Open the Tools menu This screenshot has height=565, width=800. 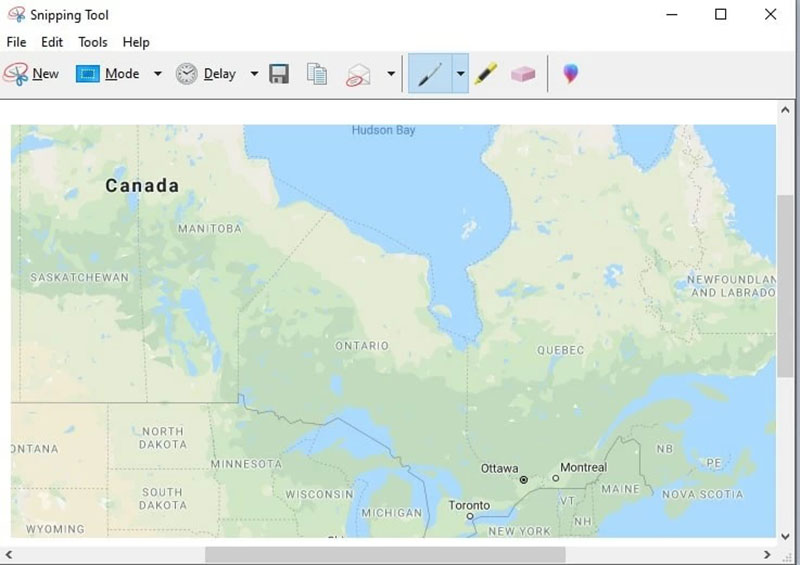click(93, 42)
